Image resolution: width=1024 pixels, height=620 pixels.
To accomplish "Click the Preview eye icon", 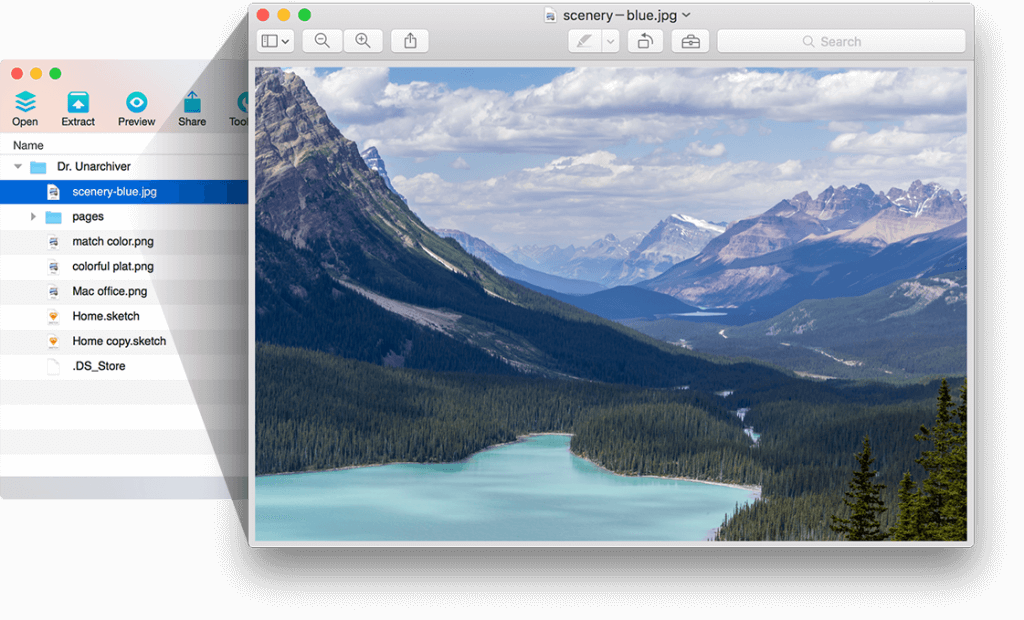I will pyautogui.click(x=136, y=103).
